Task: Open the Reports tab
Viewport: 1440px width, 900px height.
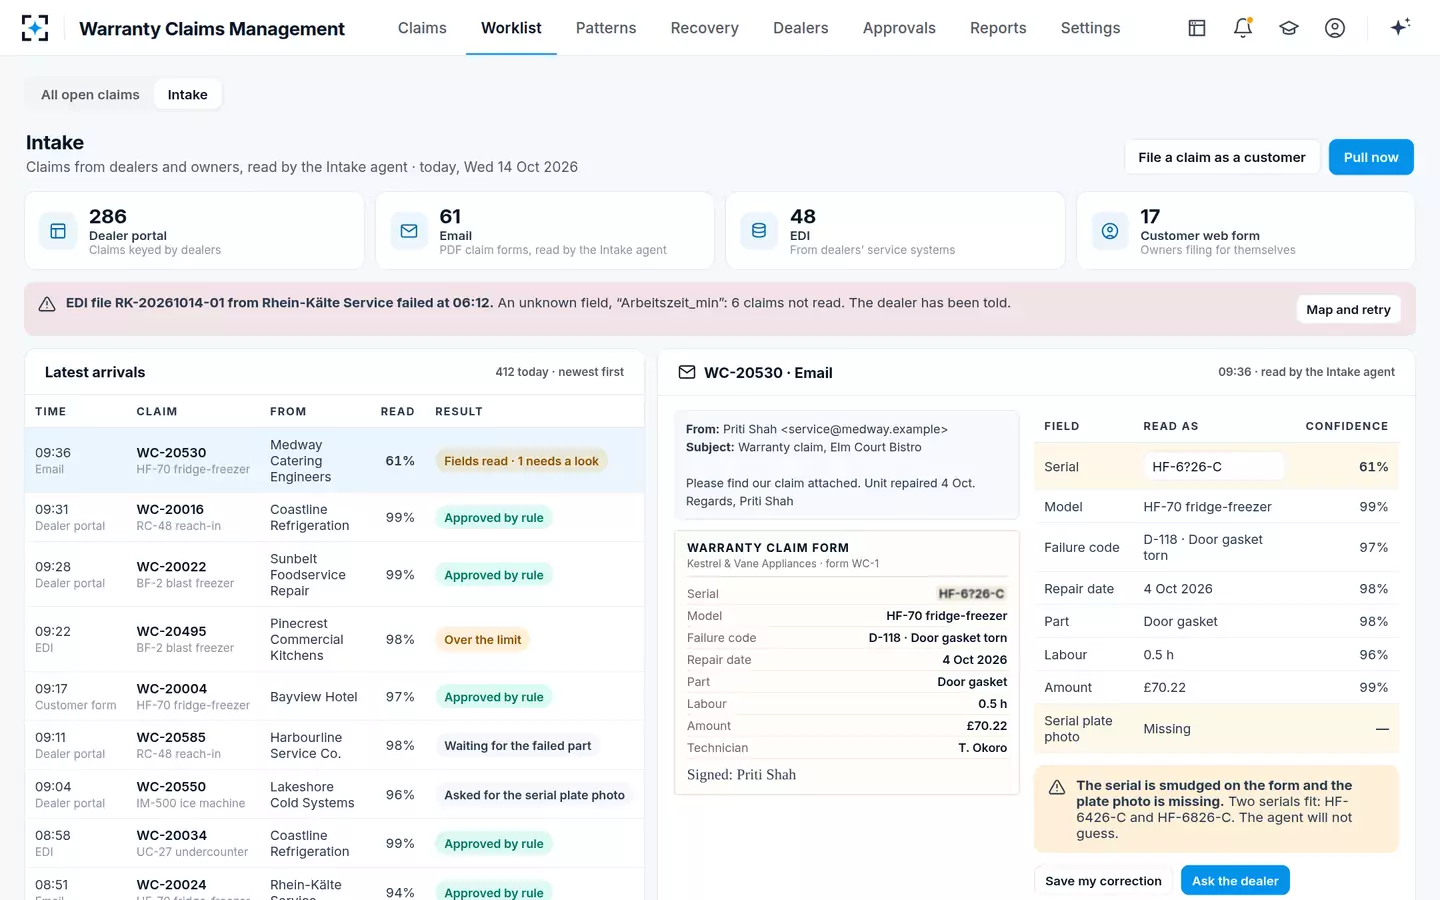Action: 998,28
